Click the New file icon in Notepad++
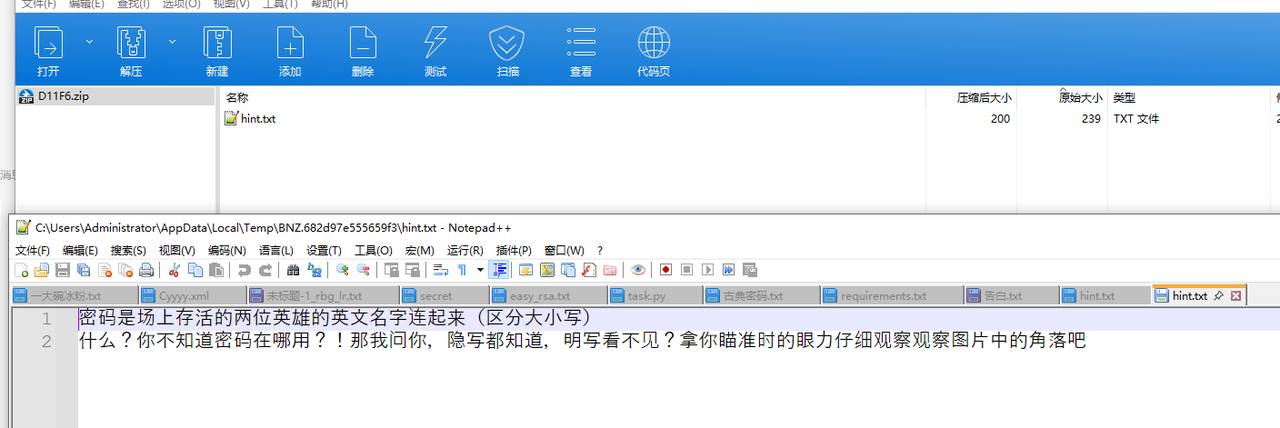Viewport: 1280px width, 428px height. (x=21, y=270)
